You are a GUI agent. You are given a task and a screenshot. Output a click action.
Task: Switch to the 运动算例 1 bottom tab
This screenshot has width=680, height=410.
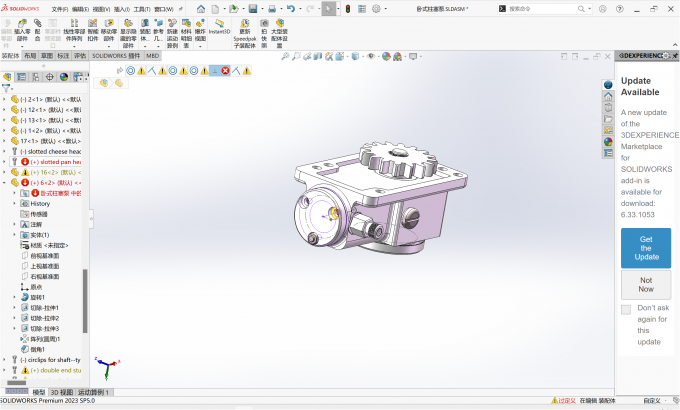tap(94, 392)
